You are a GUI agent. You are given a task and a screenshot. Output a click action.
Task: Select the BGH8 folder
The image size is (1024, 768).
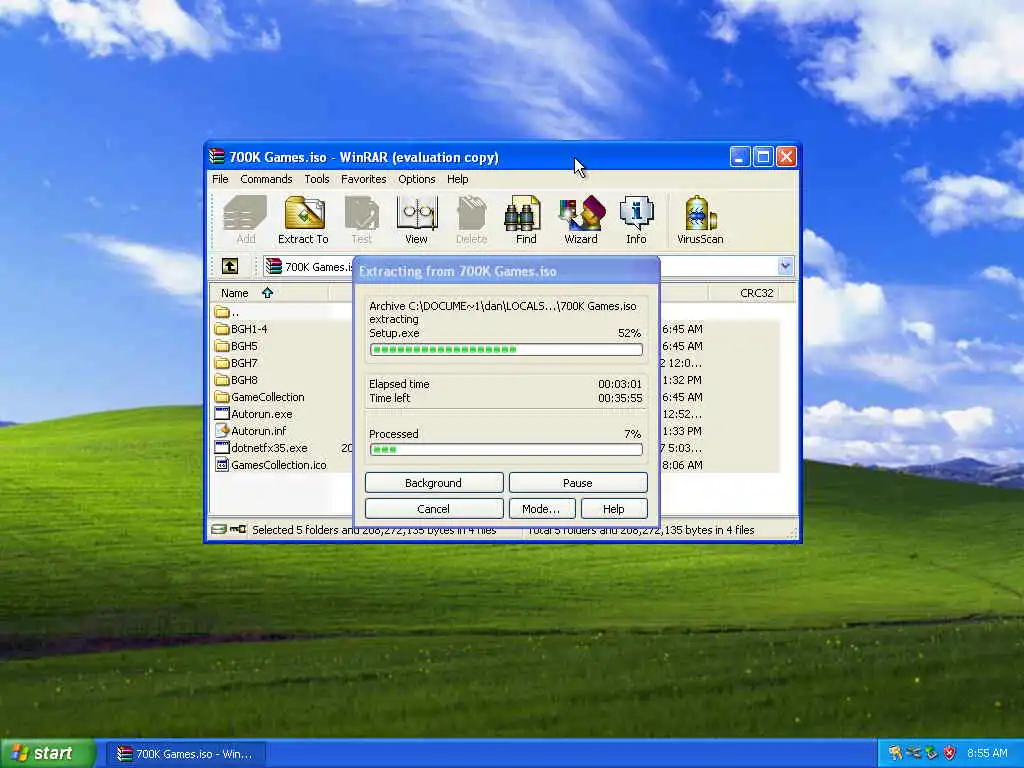pyautogui.click(x=236, y=380)
